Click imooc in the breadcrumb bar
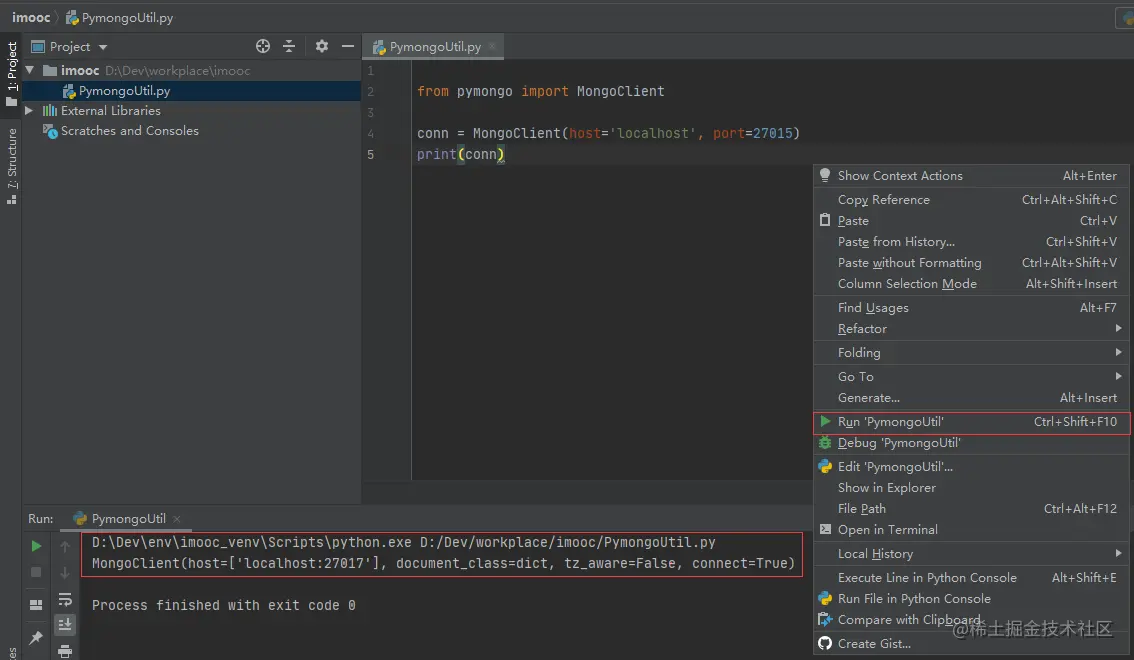The height and width of the screenshot is (660, 1134). (x=31, y=17)
